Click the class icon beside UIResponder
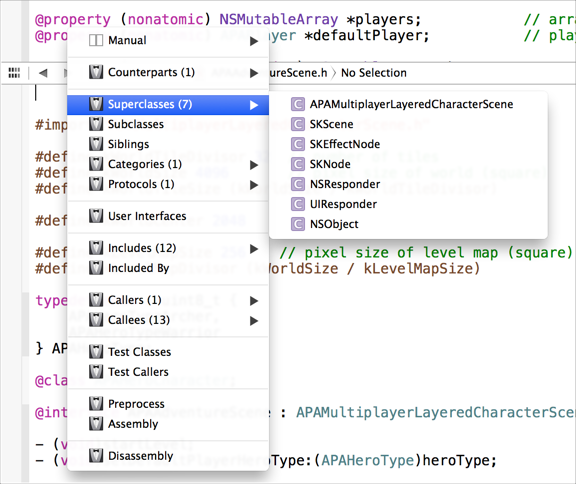Image resolution: width=576 pixels, height=484 pixels. click(x=298, y=204)
